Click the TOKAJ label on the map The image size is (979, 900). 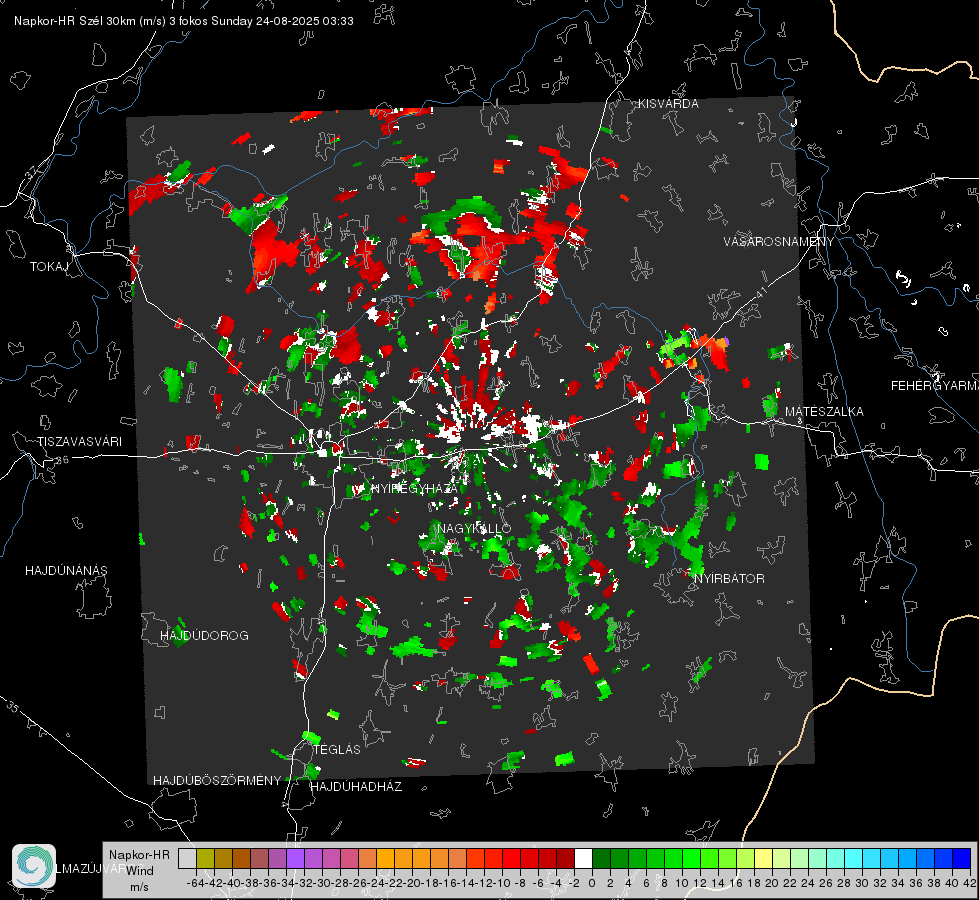pos(49,267)
